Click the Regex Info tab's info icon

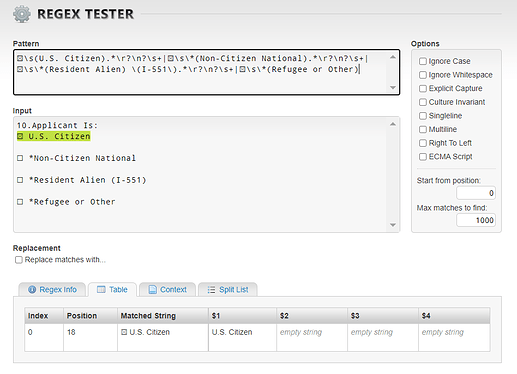[32, 290]
